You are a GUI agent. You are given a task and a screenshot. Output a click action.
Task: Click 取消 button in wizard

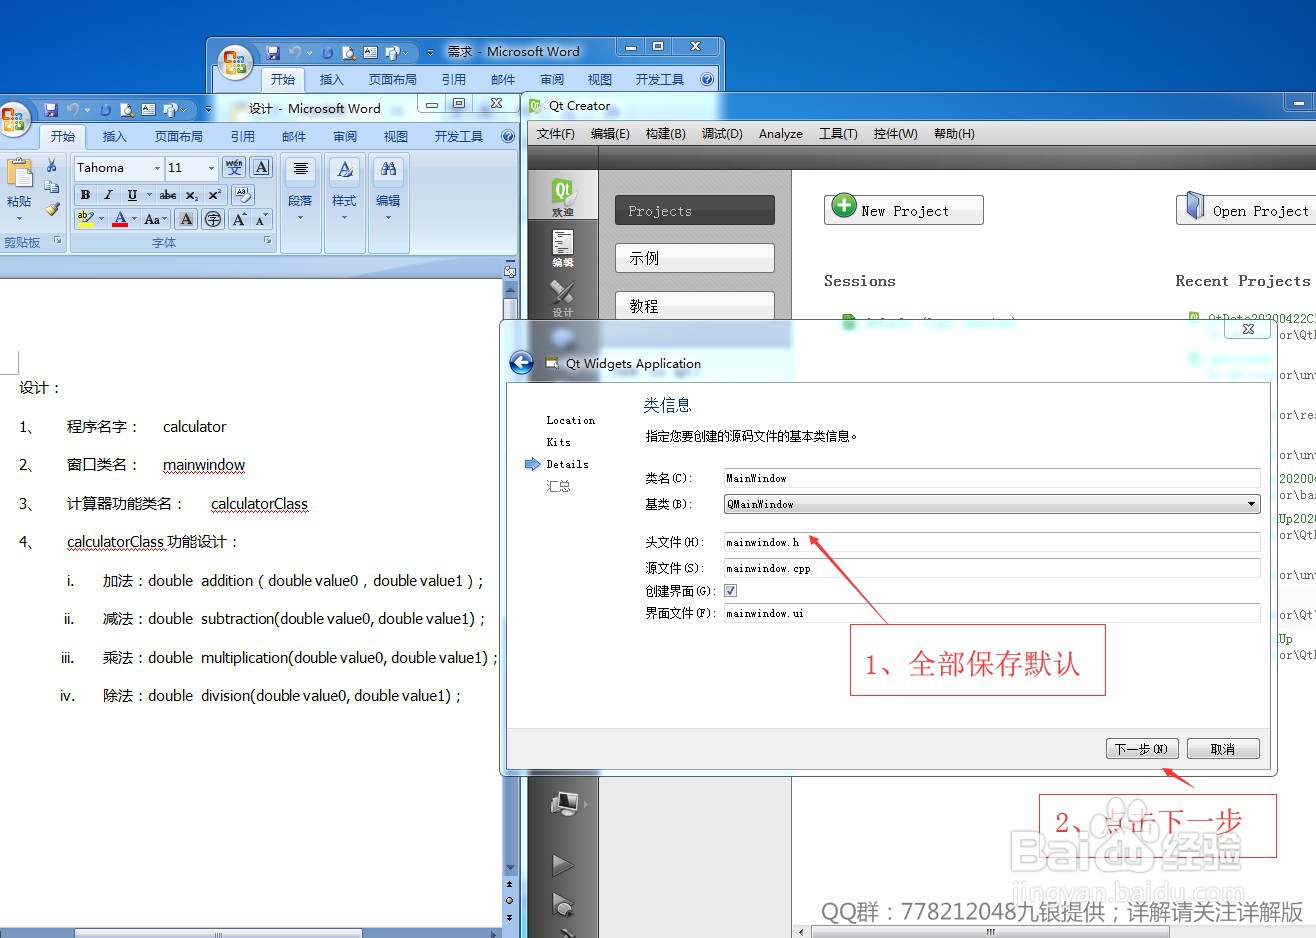coord(1222,749)
